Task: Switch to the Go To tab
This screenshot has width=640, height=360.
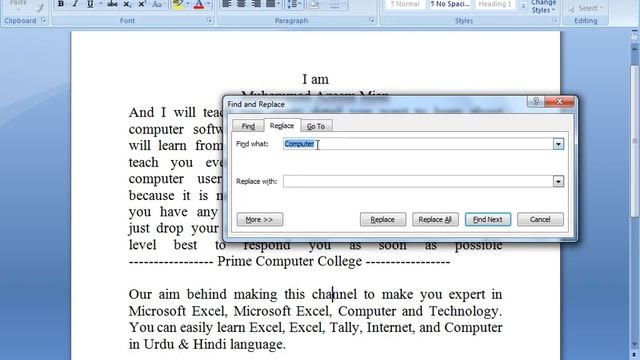Action: (x=316, y=126)
